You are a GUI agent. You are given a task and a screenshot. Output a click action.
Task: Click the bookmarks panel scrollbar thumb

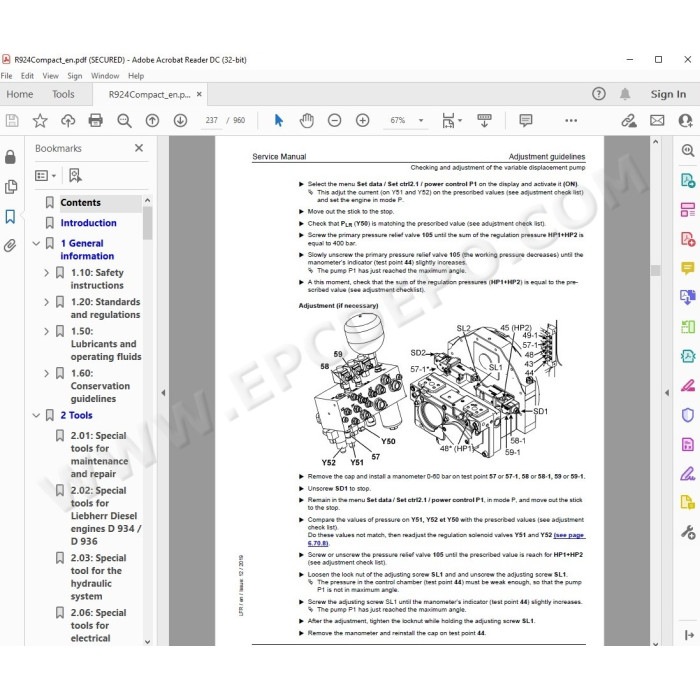(147, 223)
